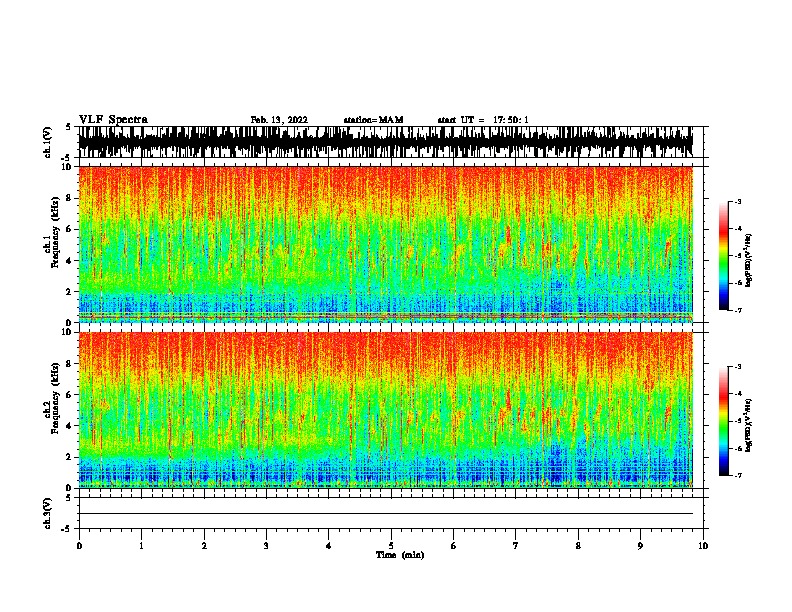This screenshot has height=612, width=792.
Task: Click the "VLF Spectra" title text
Action: point(113,120)
